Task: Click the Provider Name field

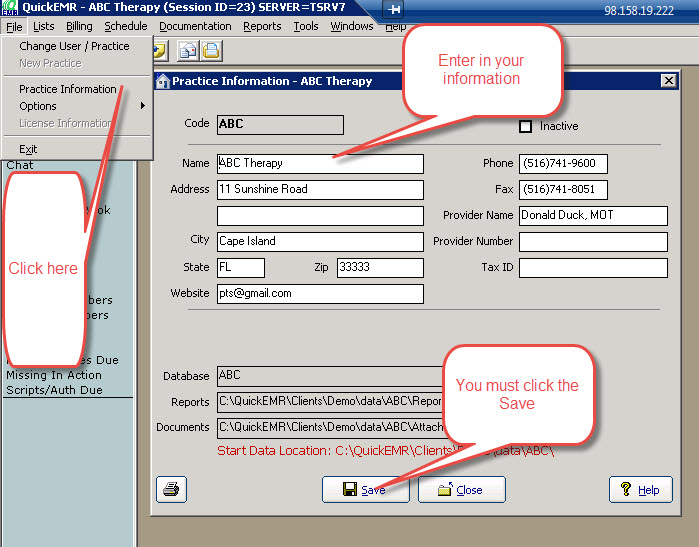Action: coord(593,216)
